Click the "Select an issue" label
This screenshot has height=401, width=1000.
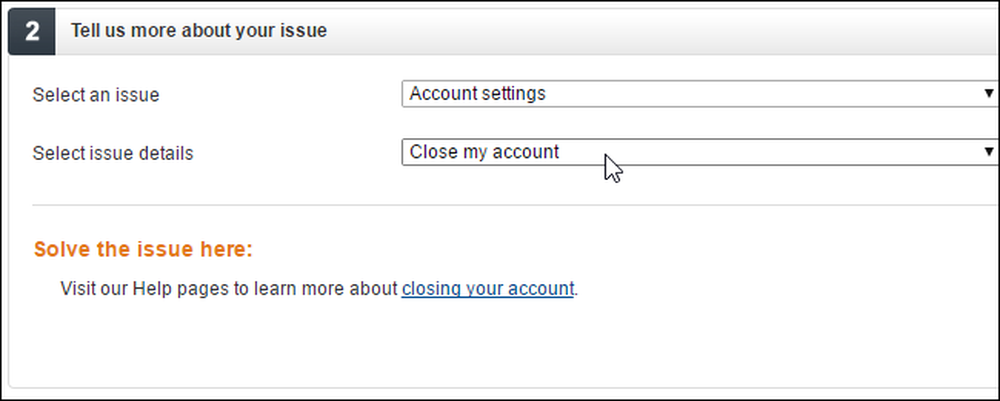[96, 95]
